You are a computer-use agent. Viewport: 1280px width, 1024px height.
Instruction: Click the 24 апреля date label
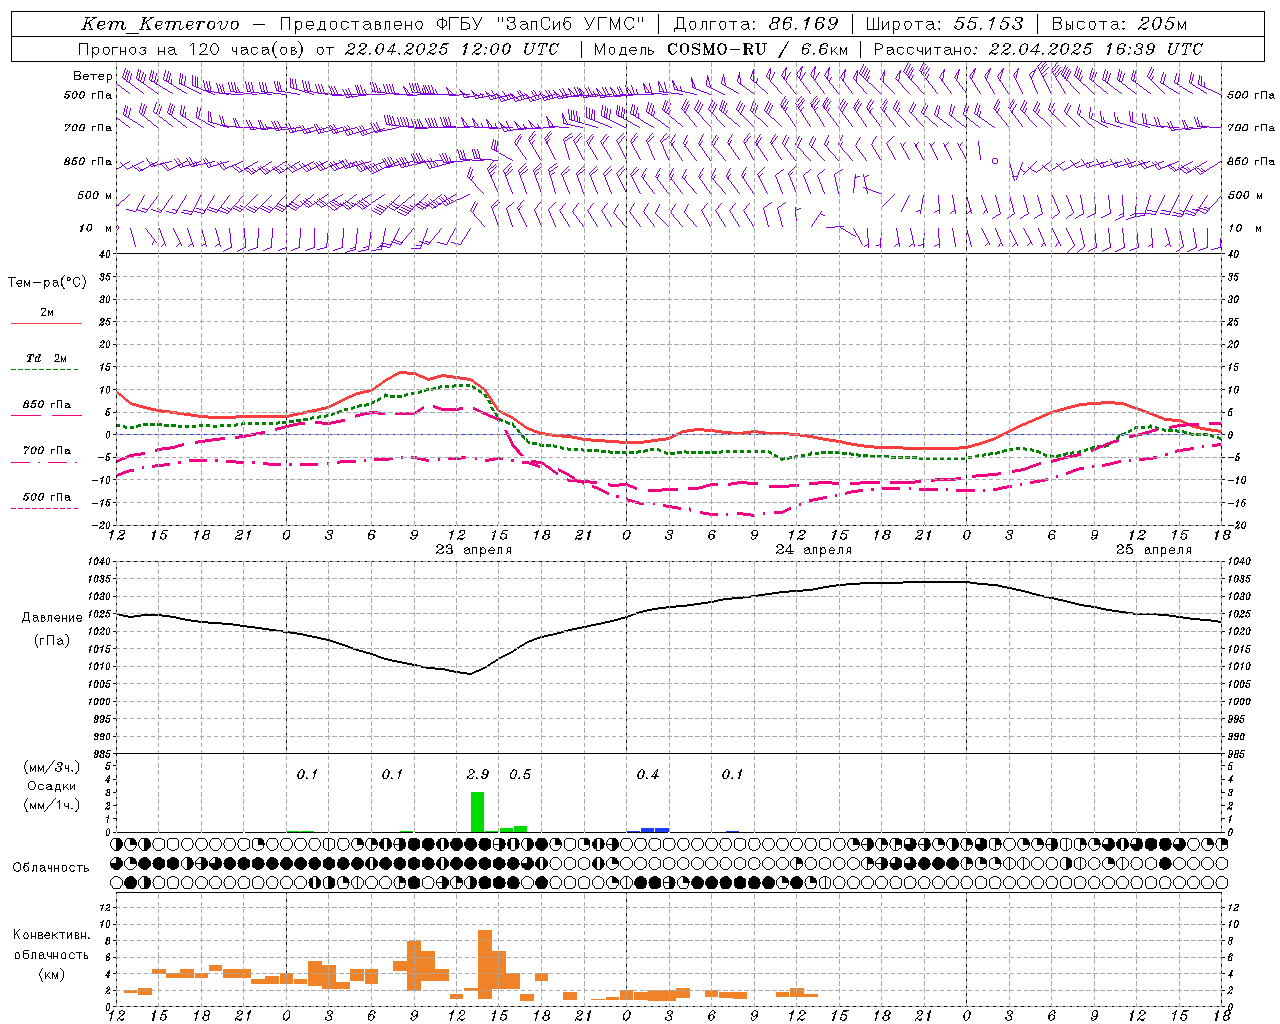(x=814, y=550)
